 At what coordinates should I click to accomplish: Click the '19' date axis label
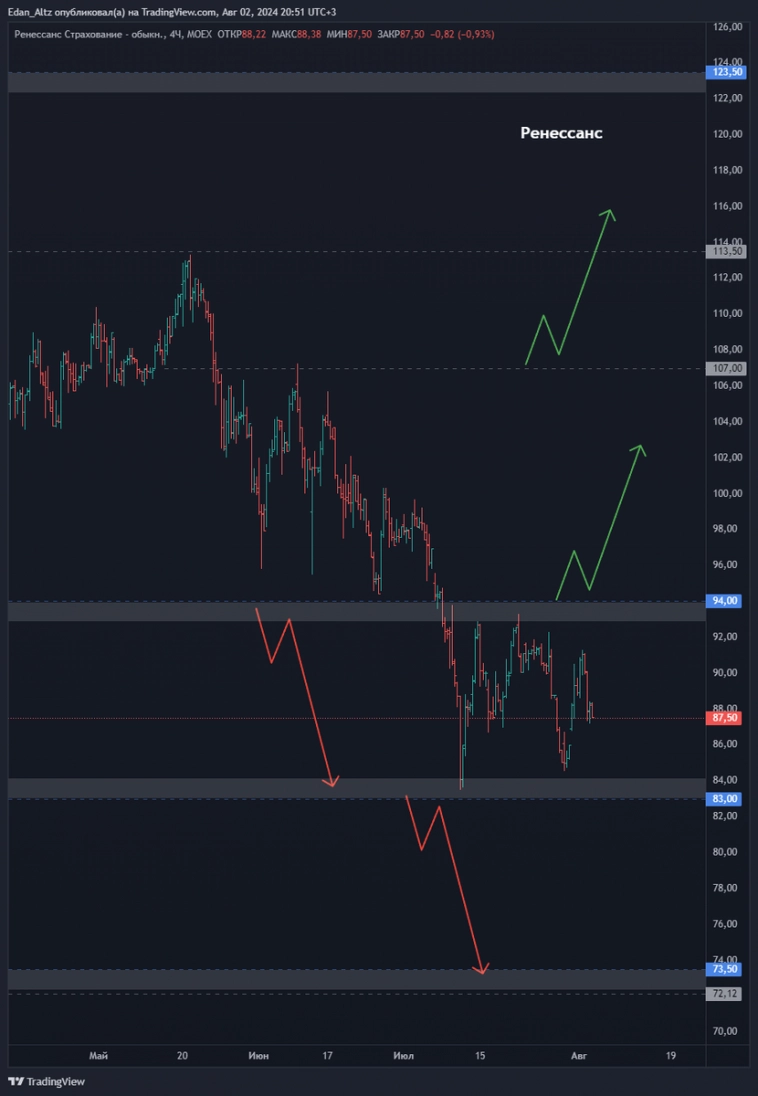click(x=671, y=1055)
